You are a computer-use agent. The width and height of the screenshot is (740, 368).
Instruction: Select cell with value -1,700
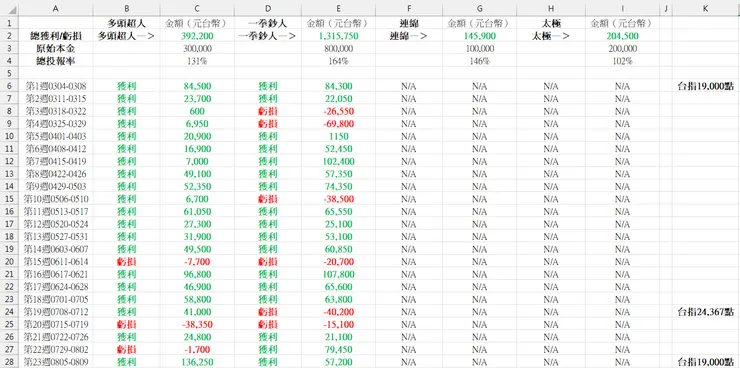[197, 349]
